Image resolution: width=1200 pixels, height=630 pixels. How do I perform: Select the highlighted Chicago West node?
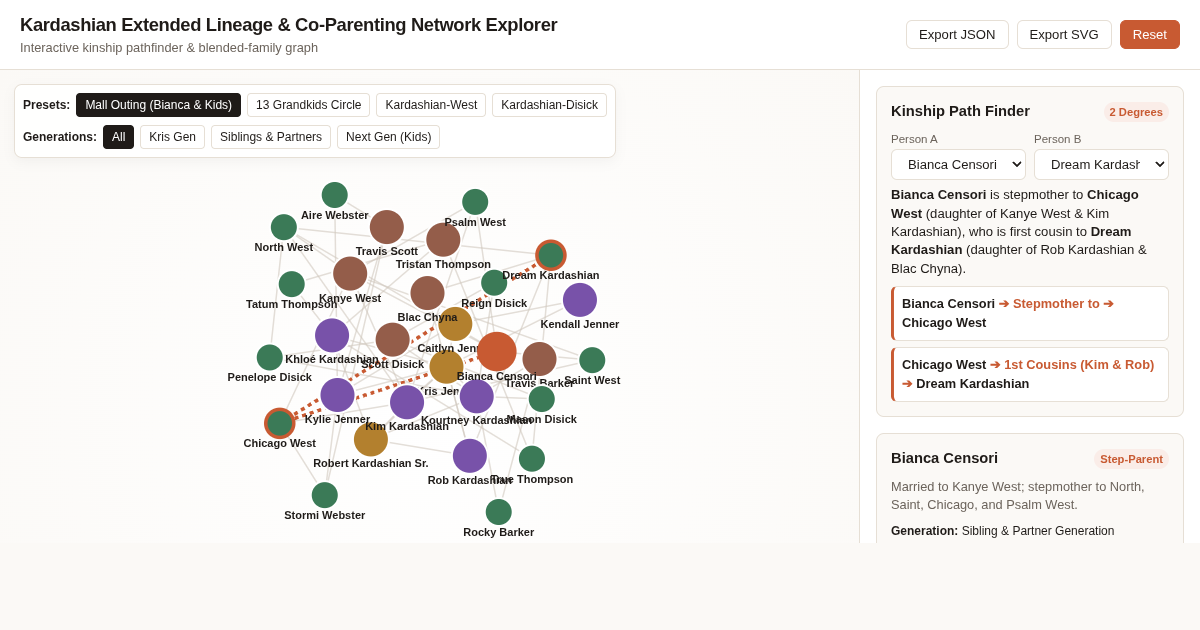pos(280,423)
